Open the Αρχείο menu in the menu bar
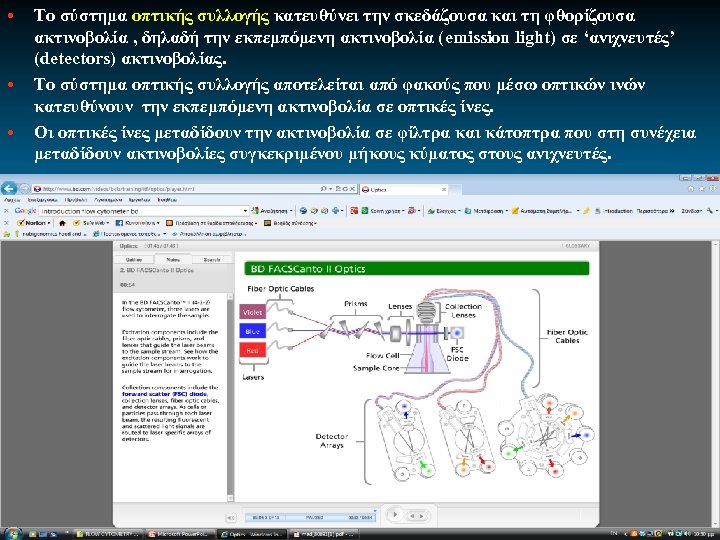 (x=12, y=200)
